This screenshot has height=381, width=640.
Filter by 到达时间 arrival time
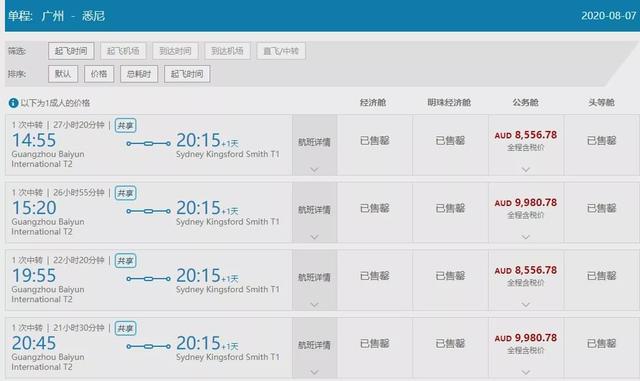point(176,51)
